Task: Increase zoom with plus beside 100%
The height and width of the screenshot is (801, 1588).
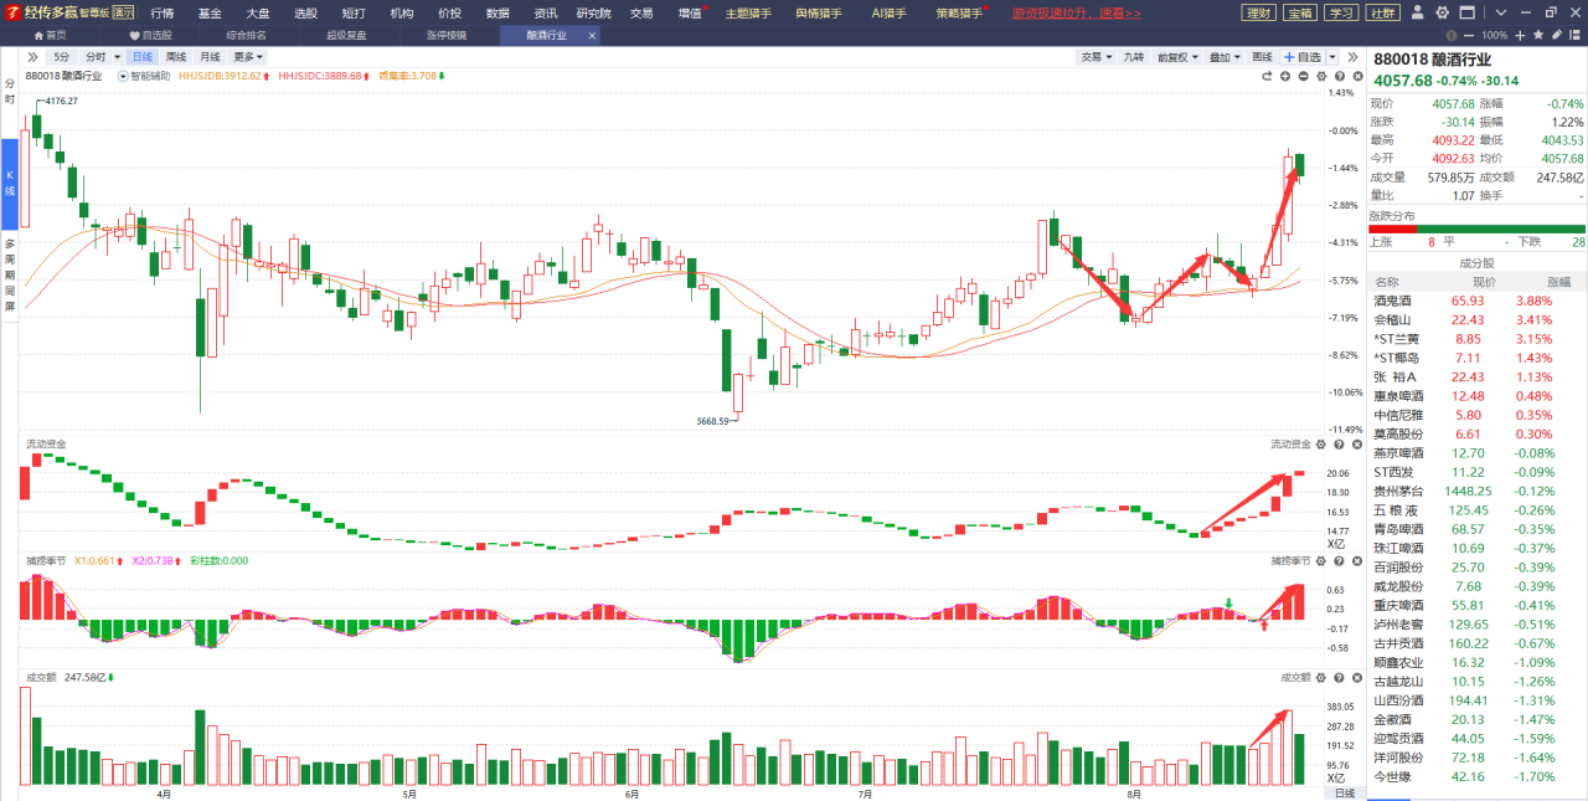Action: pyautogui.click(x=1520, y=35)
